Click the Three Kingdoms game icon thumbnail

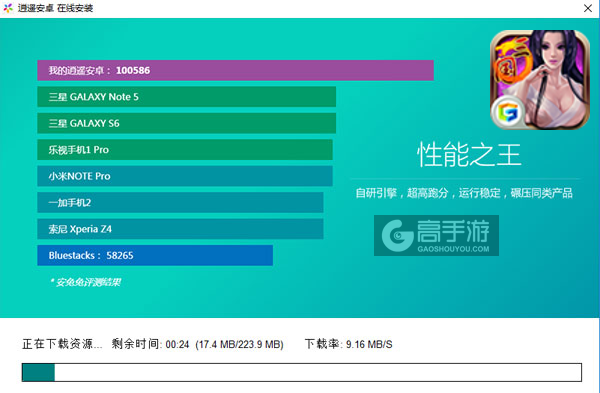[x=540, y=80]
